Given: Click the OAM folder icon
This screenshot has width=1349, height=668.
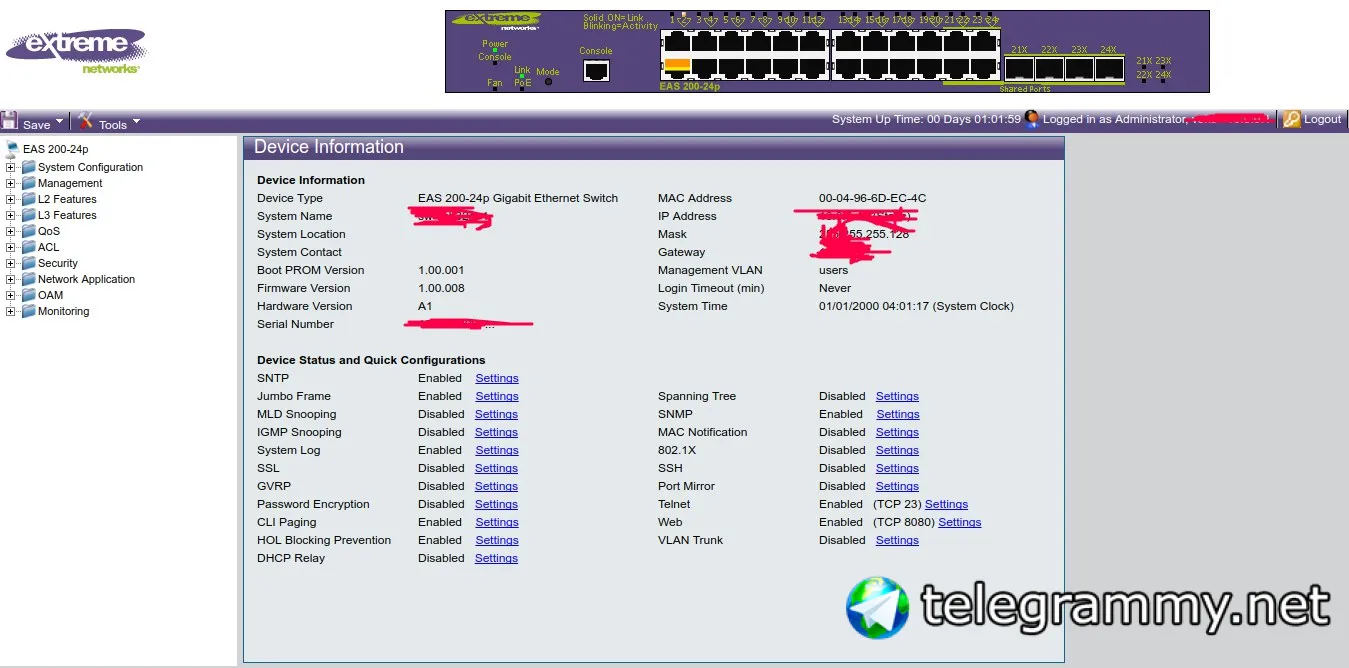Looking at the screenshot, I should click(x=28, y=295).
